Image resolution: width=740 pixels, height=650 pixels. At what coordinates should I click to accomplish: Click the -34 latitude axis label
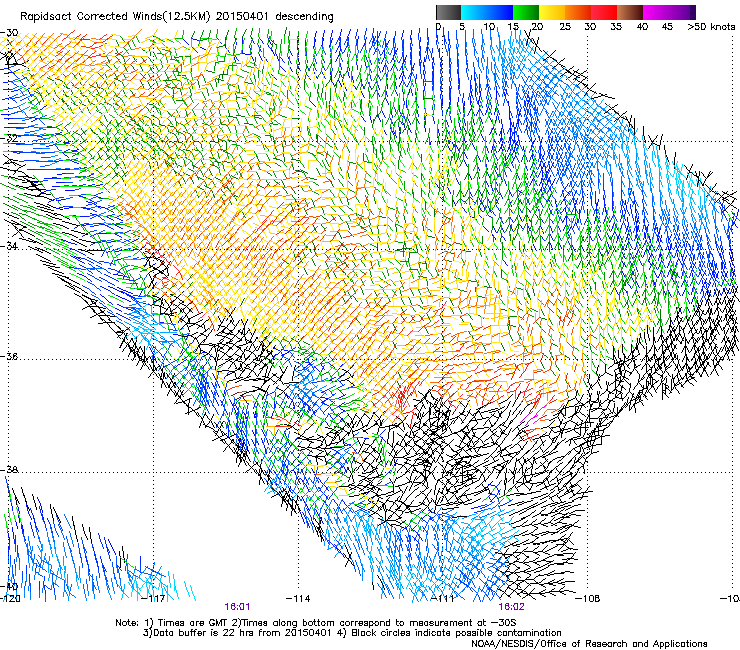pyautogui.click(x=9, y=246)
